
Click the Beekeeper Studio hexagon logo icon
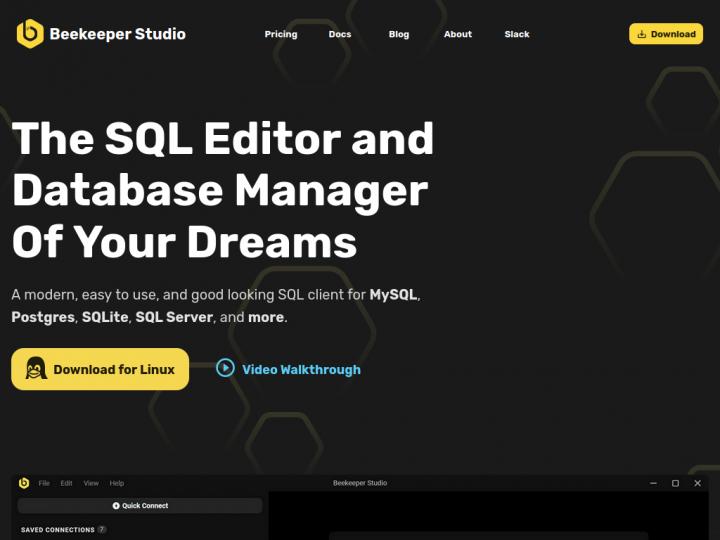tap(30, 34)
